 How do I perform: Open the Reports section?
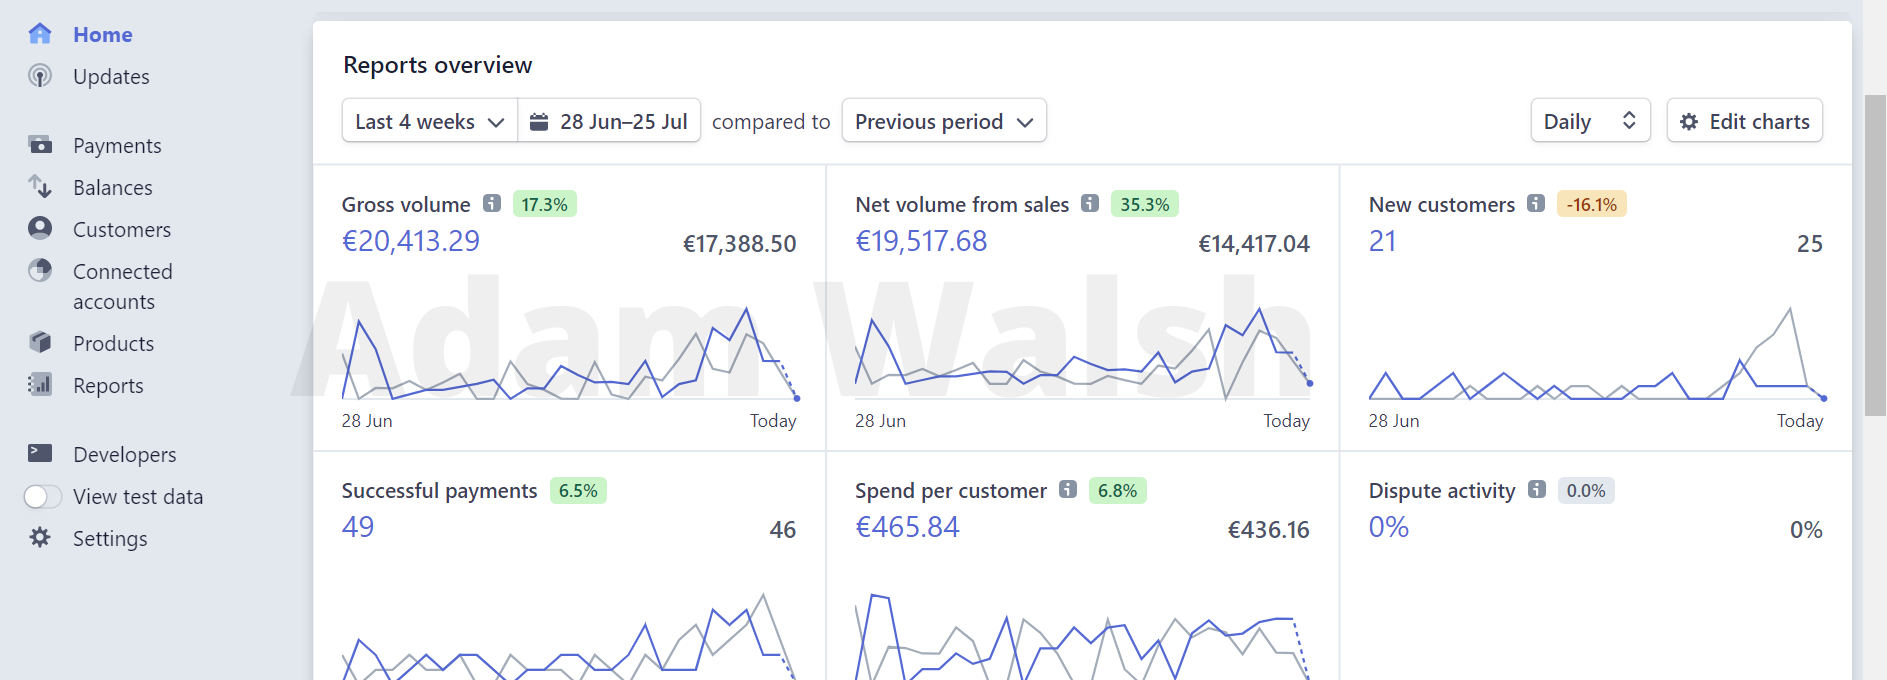[x=108, y=386]
